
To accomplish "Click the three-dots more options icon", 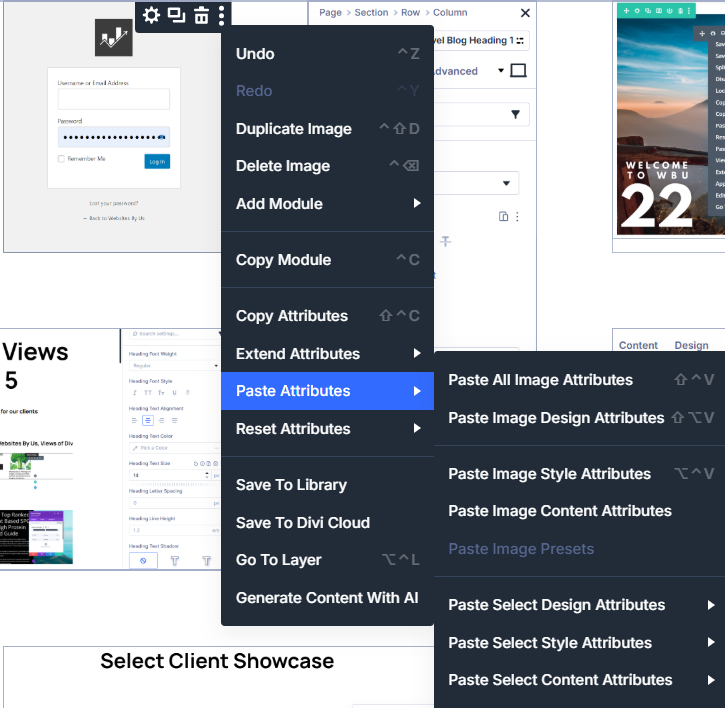I will [222, 15].
